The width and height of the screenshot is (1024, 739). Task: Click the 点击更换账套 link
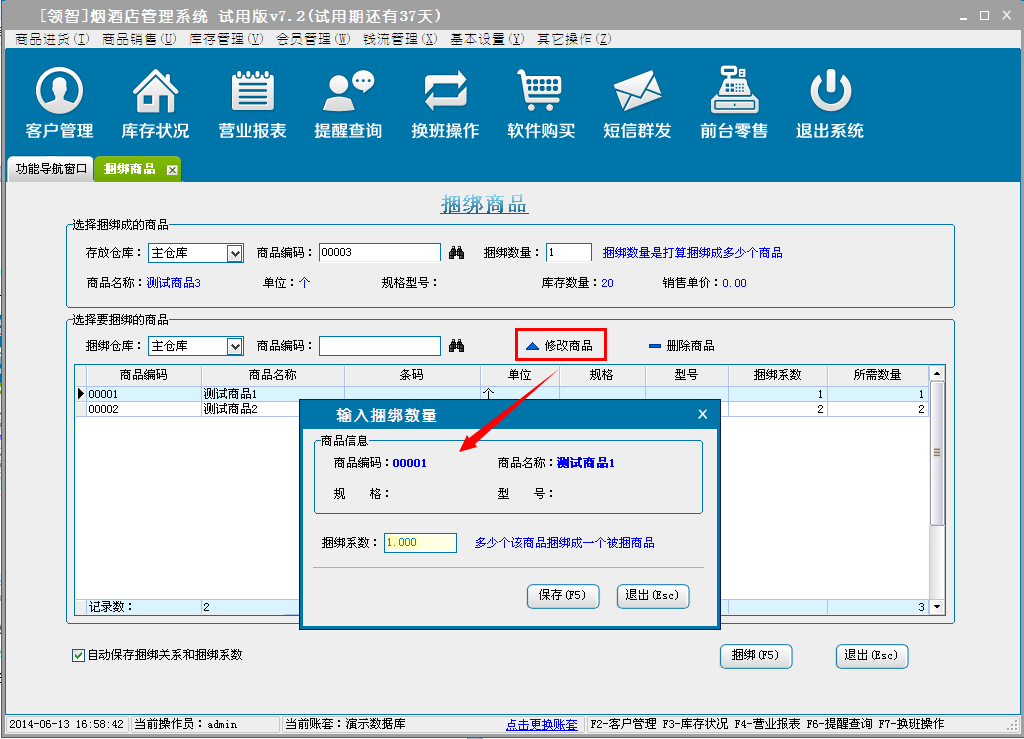(541, 724)
